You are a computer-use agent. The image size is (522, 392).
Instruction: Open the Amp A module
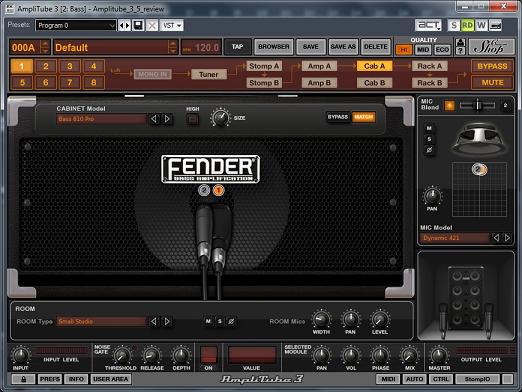pyautogui.click(x=319, y=66)
